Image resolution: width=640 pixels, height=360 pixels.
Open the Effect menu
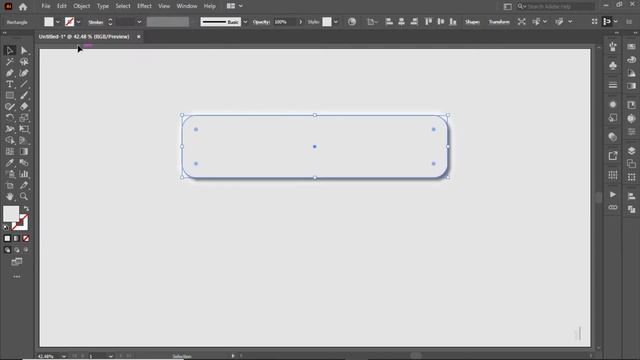144,6
